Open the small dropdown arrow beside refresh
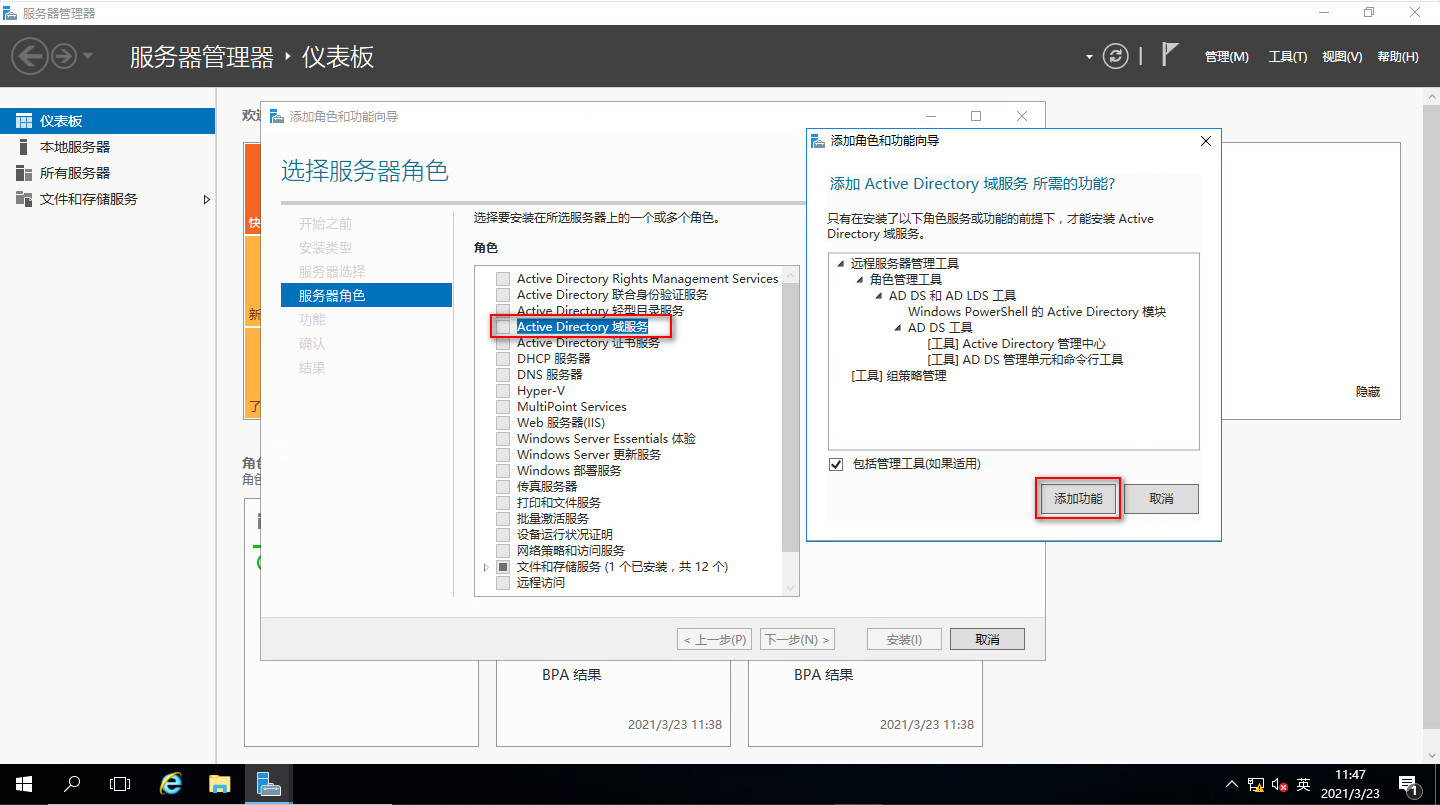 (1089, 57)
